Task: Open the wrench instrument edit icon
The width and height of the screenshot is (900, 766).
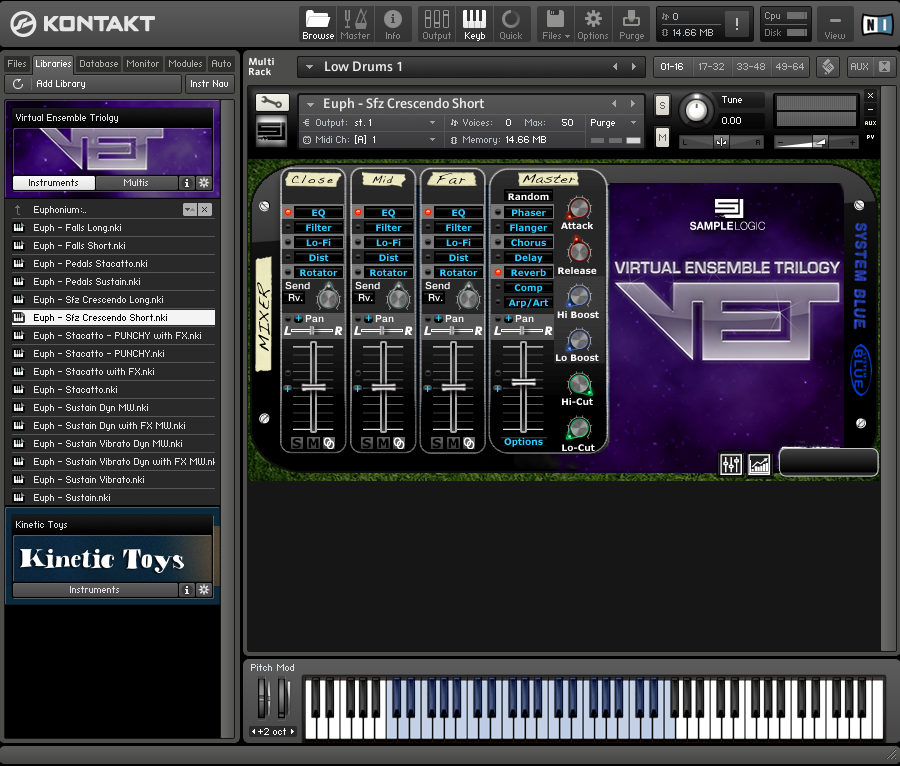Action: [271, 103]
